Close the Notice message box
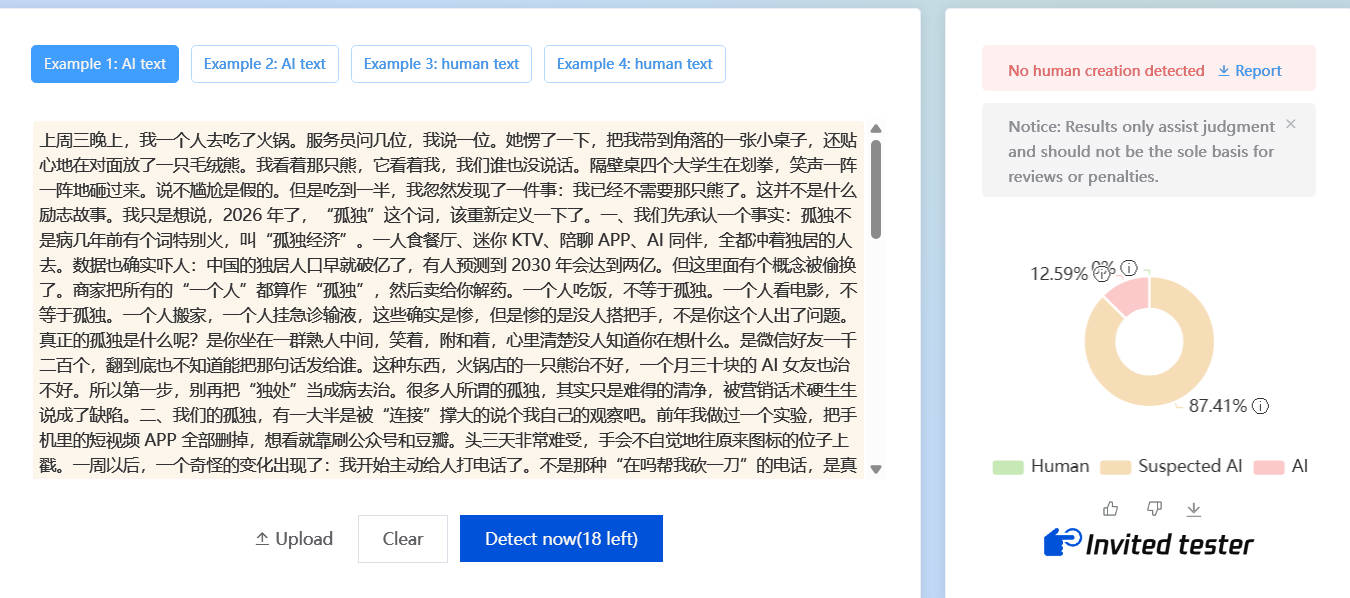 (1290, 124)
